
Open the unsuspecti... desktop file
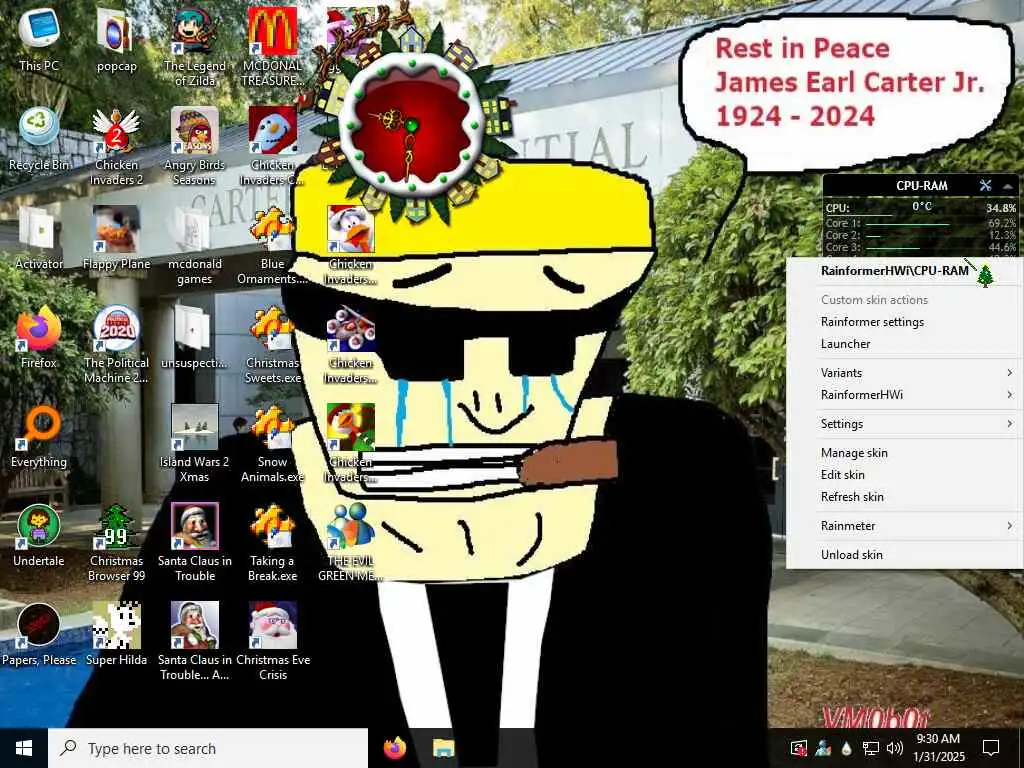click(x=195, y=337)
